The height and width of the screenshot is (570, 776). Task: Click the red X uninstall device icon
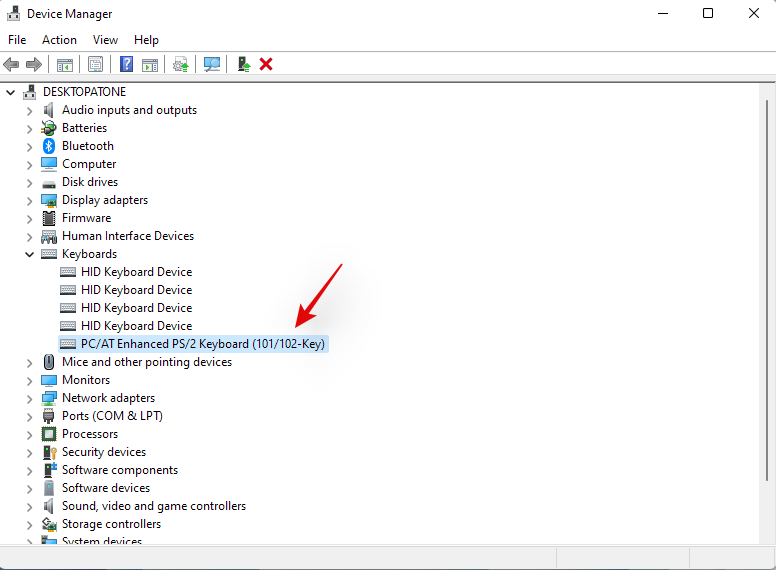coord(266,64)
